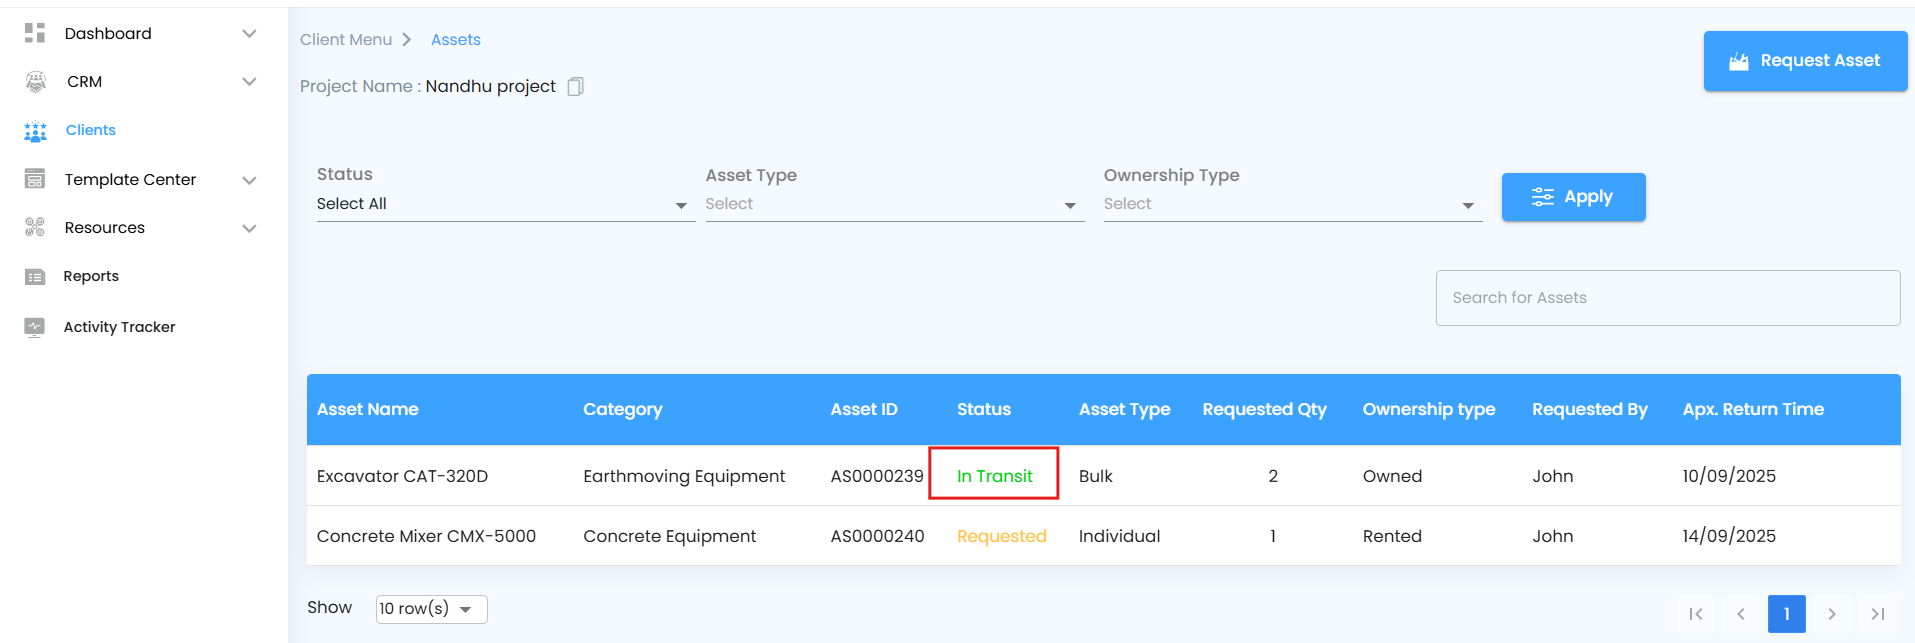Click the Dashboard grid icon in sidebar
Screen dimensions: 1915x643
point(35,33)
